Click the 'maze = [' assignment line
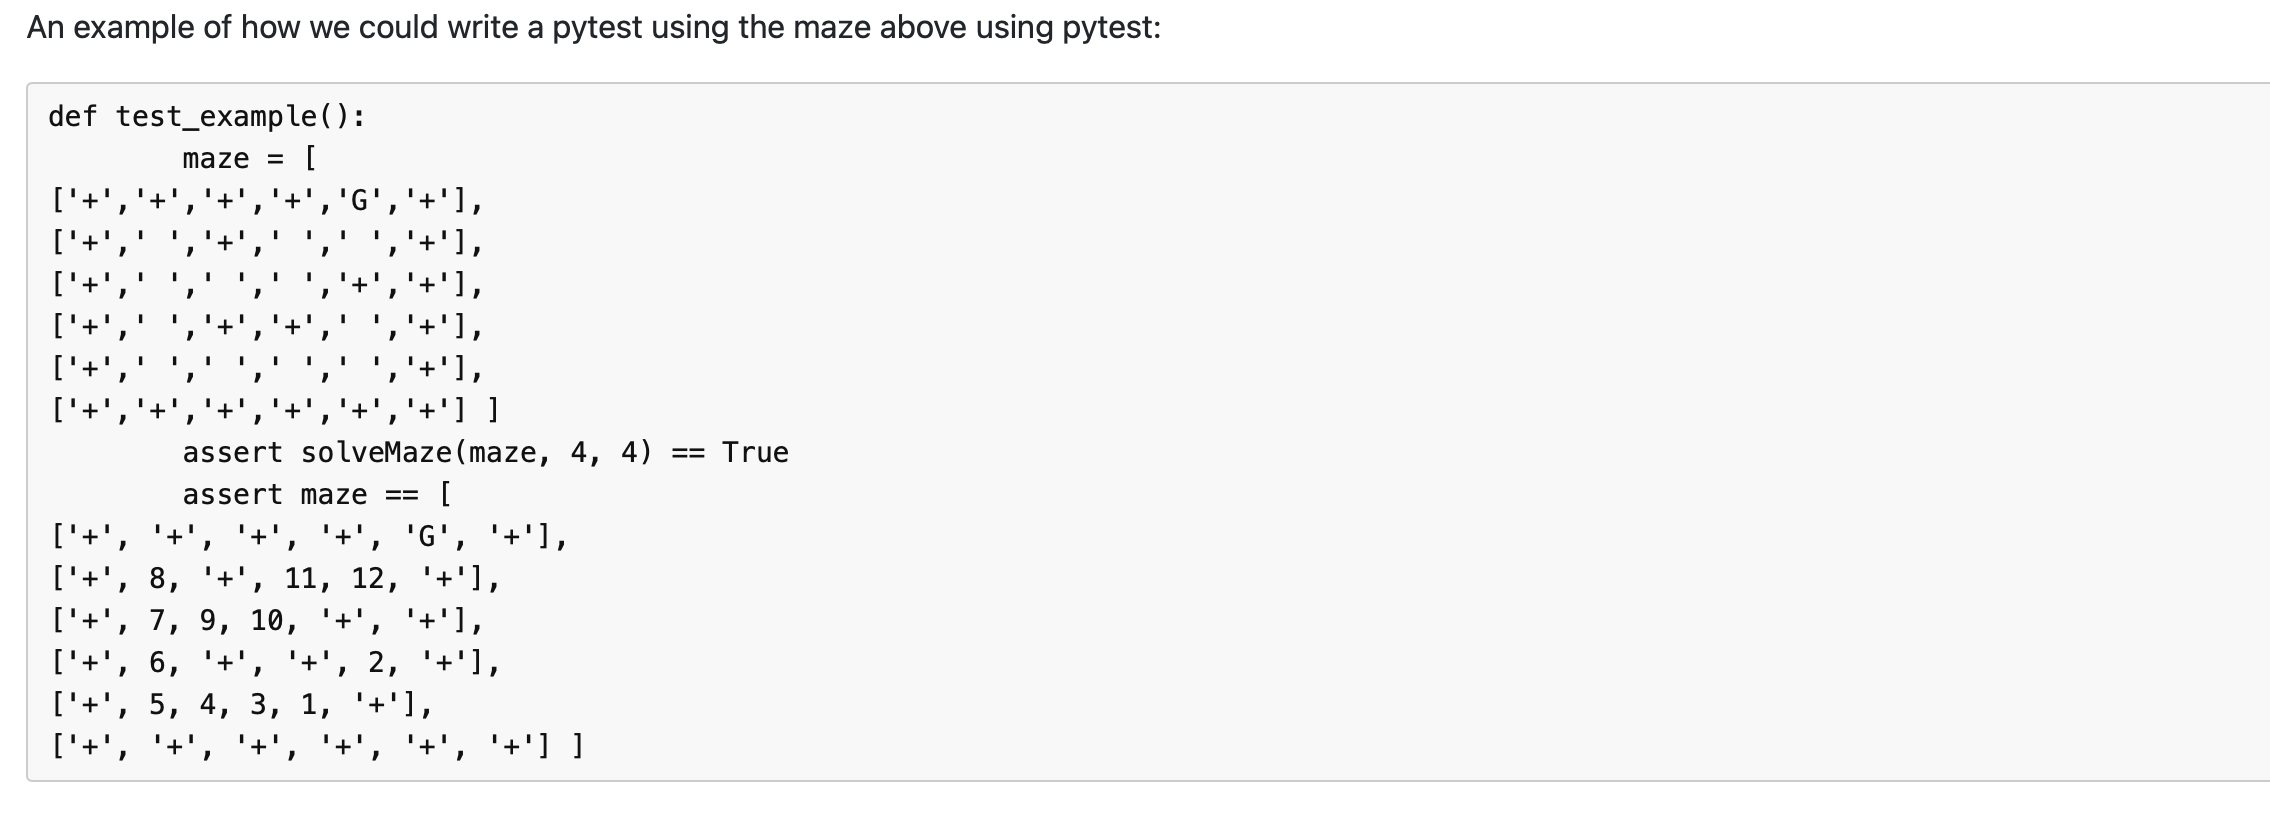Image resolution: width=2270 pixels, height=820 pixels. (250, 159)
